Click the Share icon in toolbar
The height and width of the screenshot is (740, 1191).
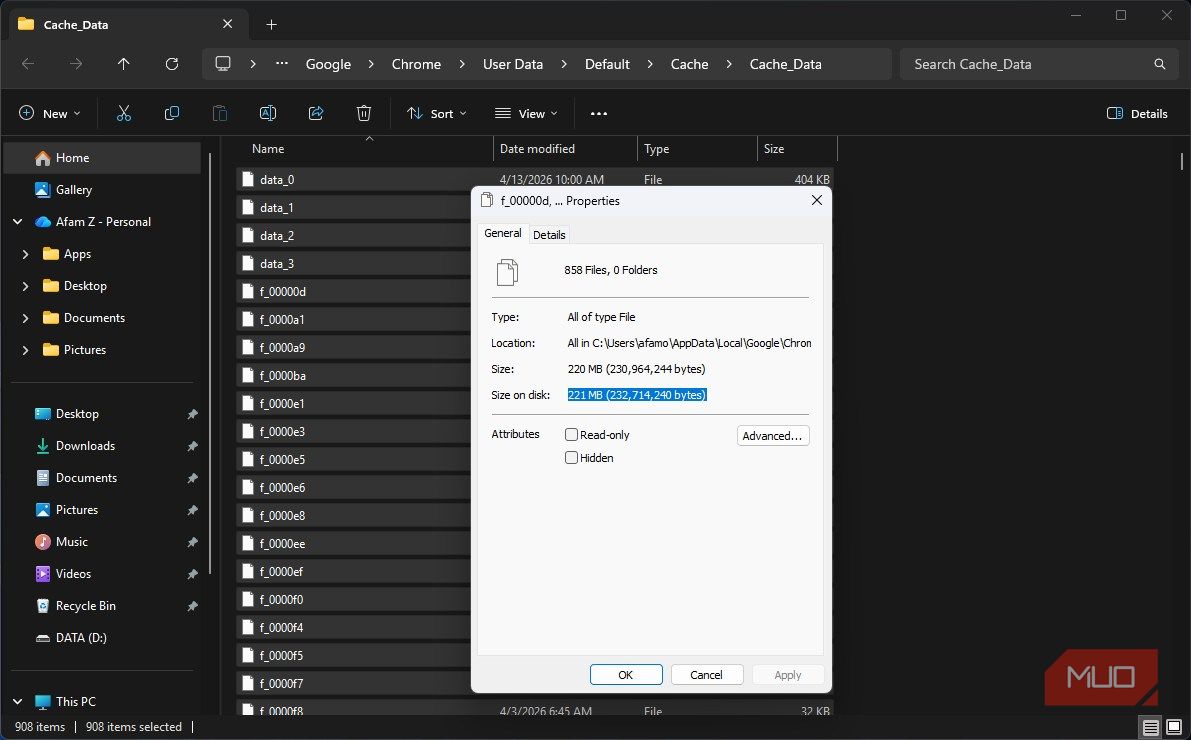pos(316,113)
